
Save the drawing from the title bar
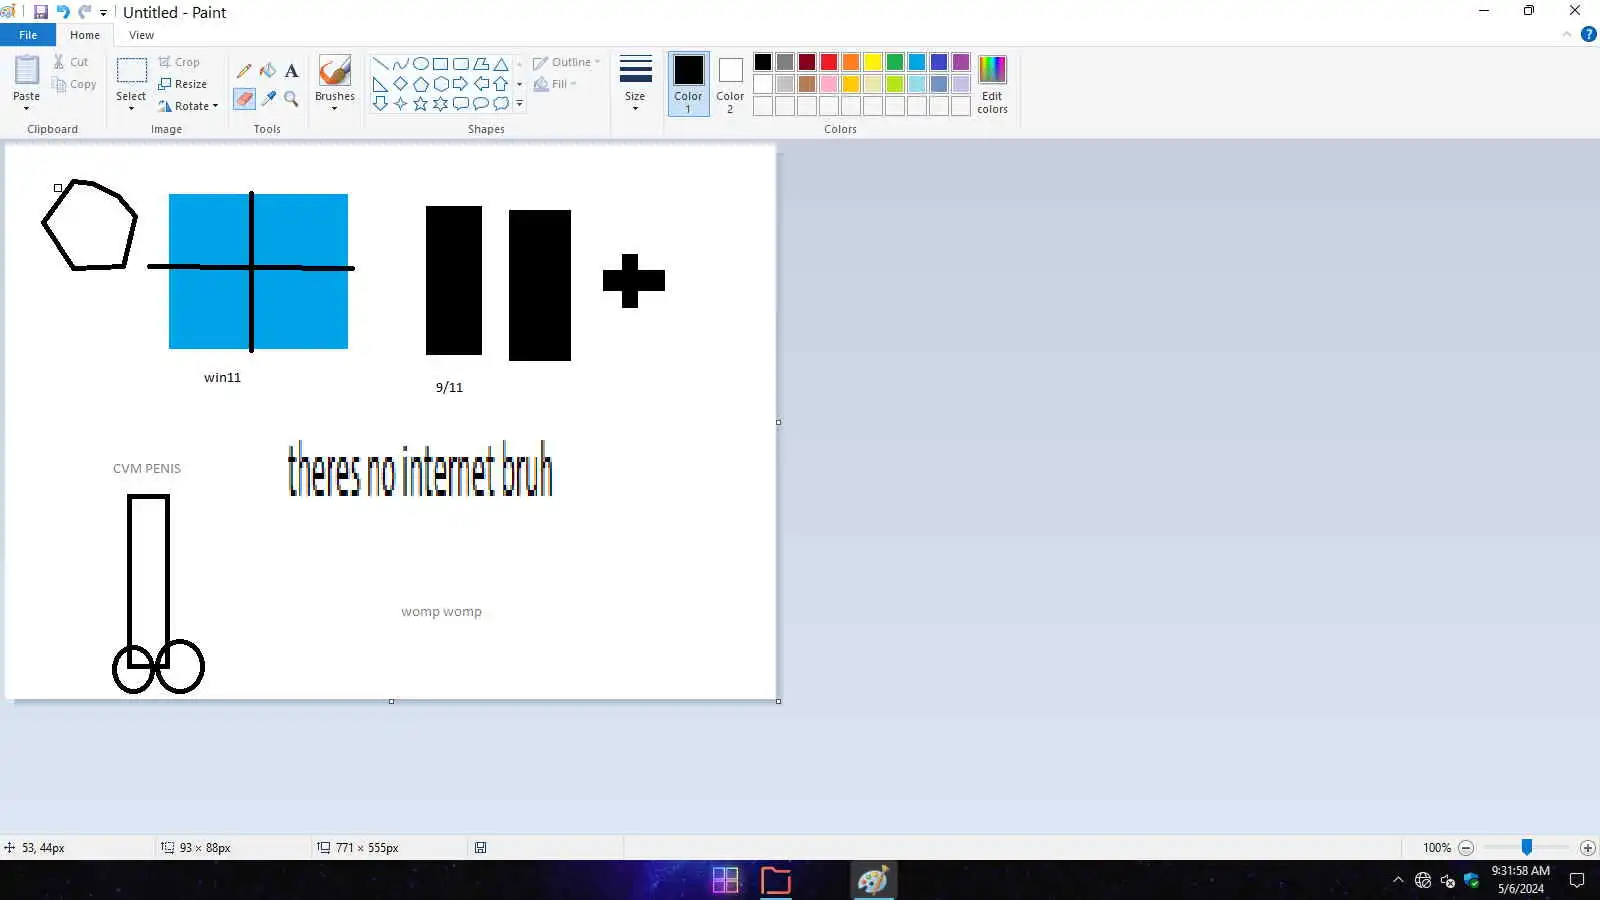[x=41, y=12]
